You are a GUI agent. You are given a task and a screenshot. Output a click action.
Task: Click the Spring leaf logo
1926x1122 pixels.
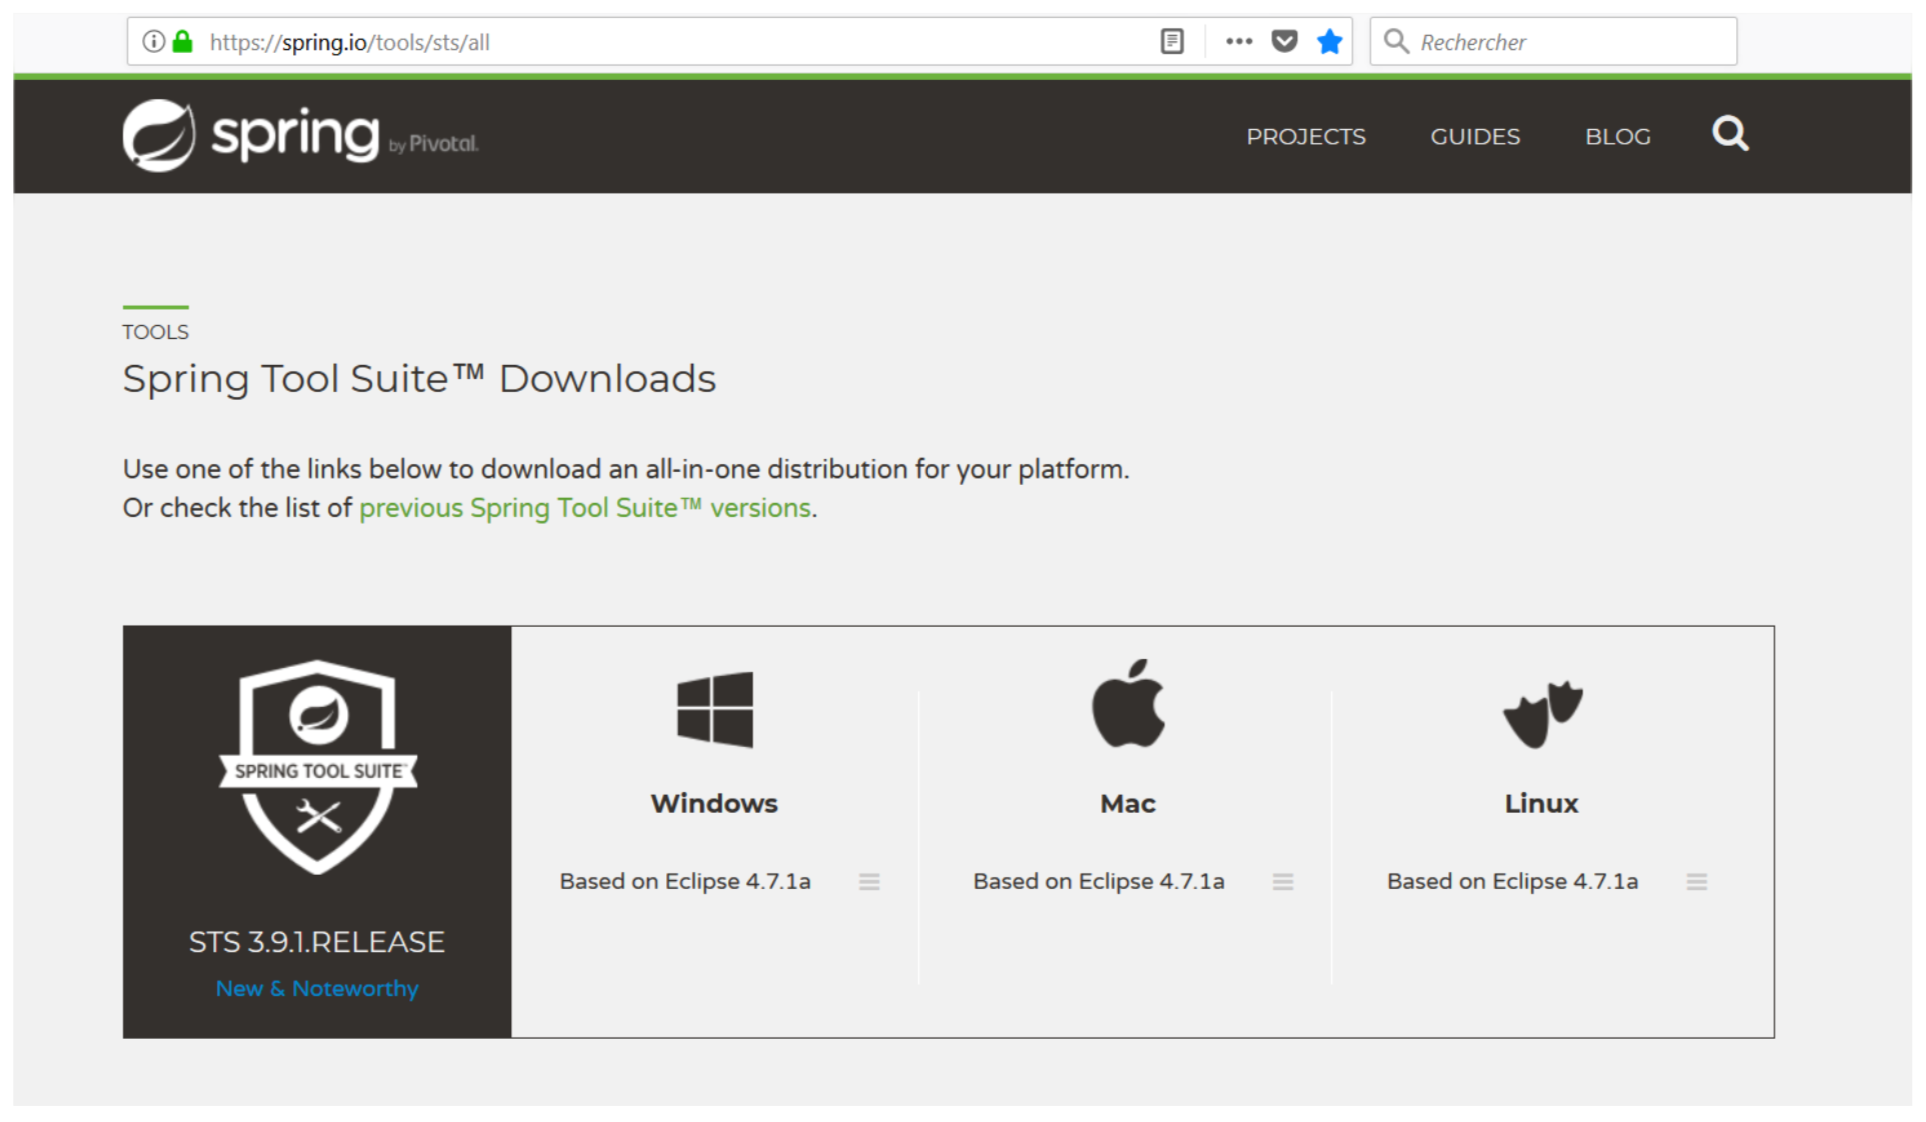click(x=159, y=136)
